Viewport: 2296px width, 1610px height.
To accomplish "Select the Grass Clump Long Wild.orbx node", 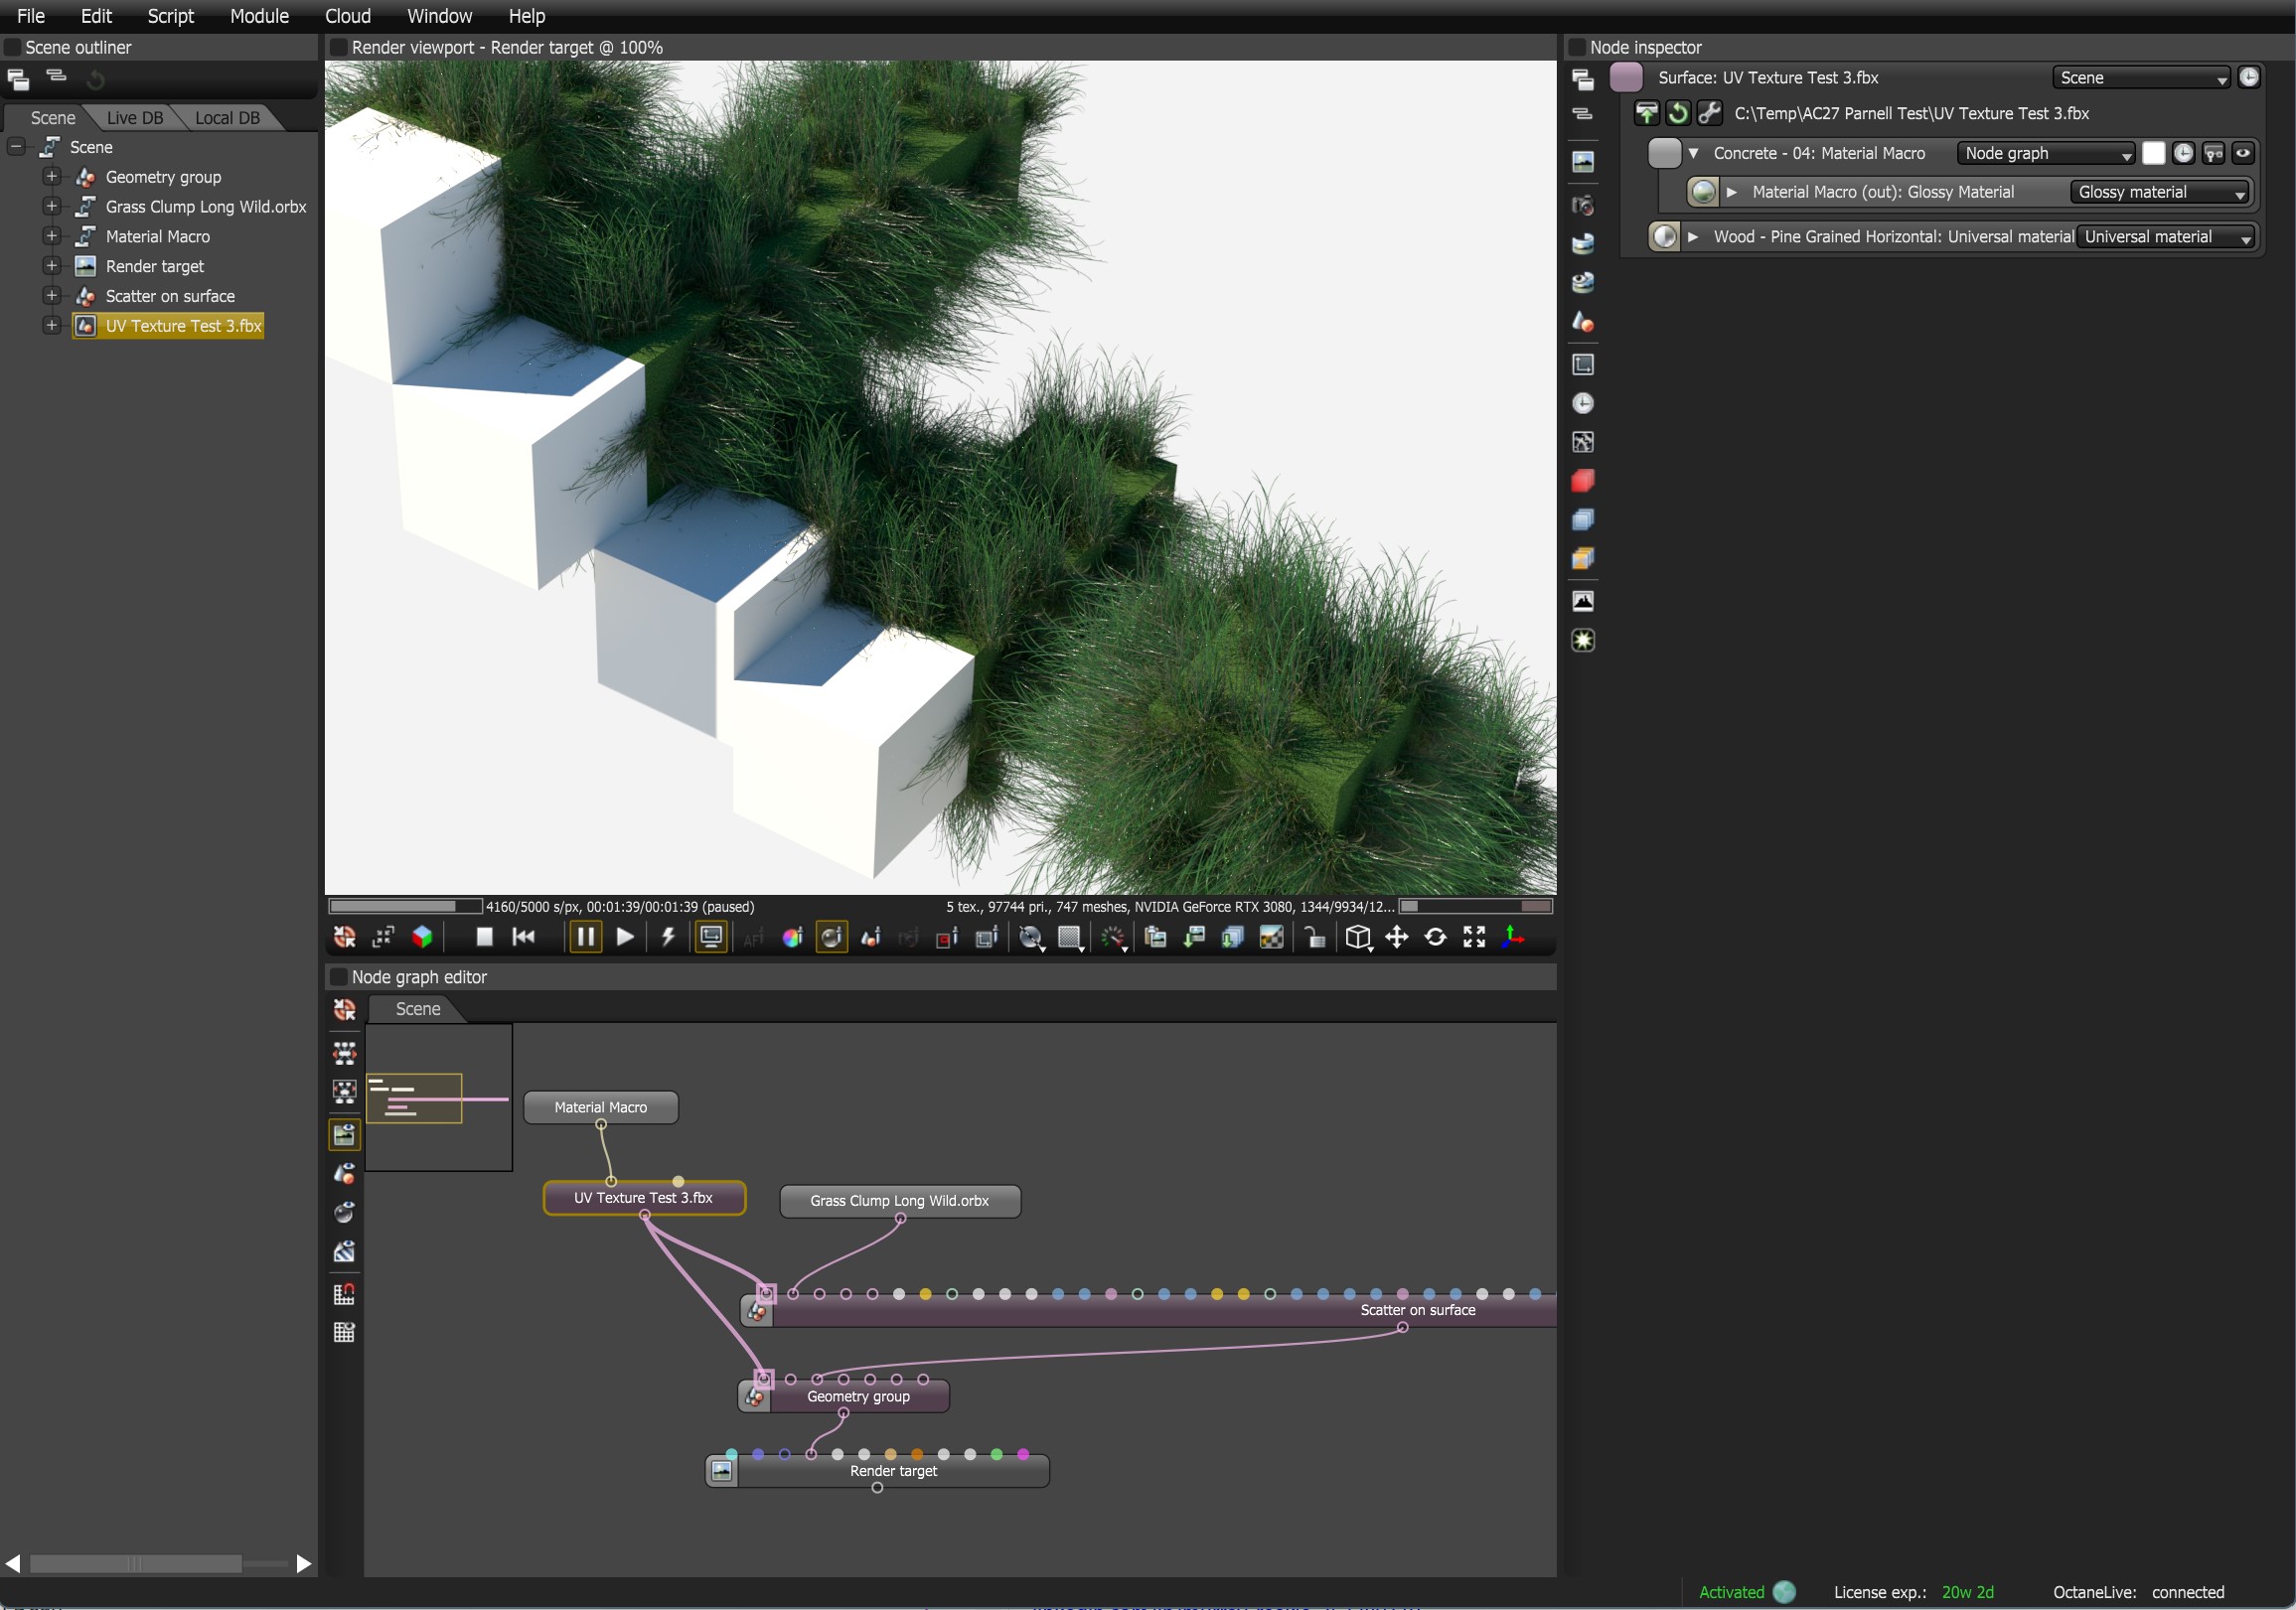I will coord(899,1200).
